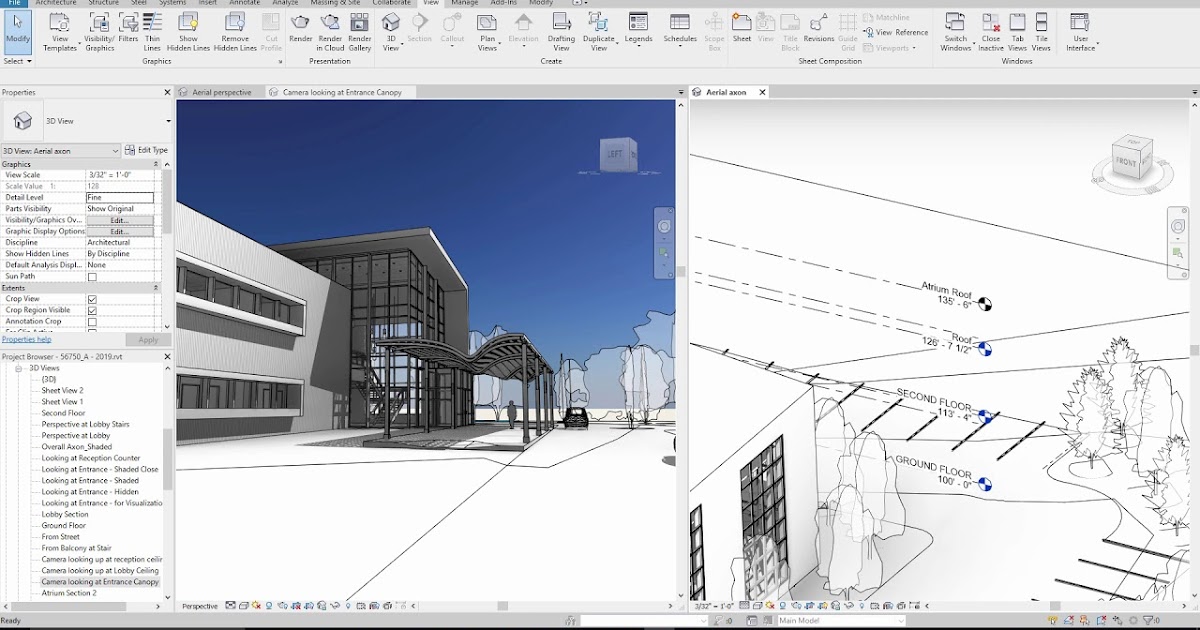Create a new Drafting View
This screenshot has height=630, width=1200.
[x=561, y=30]
